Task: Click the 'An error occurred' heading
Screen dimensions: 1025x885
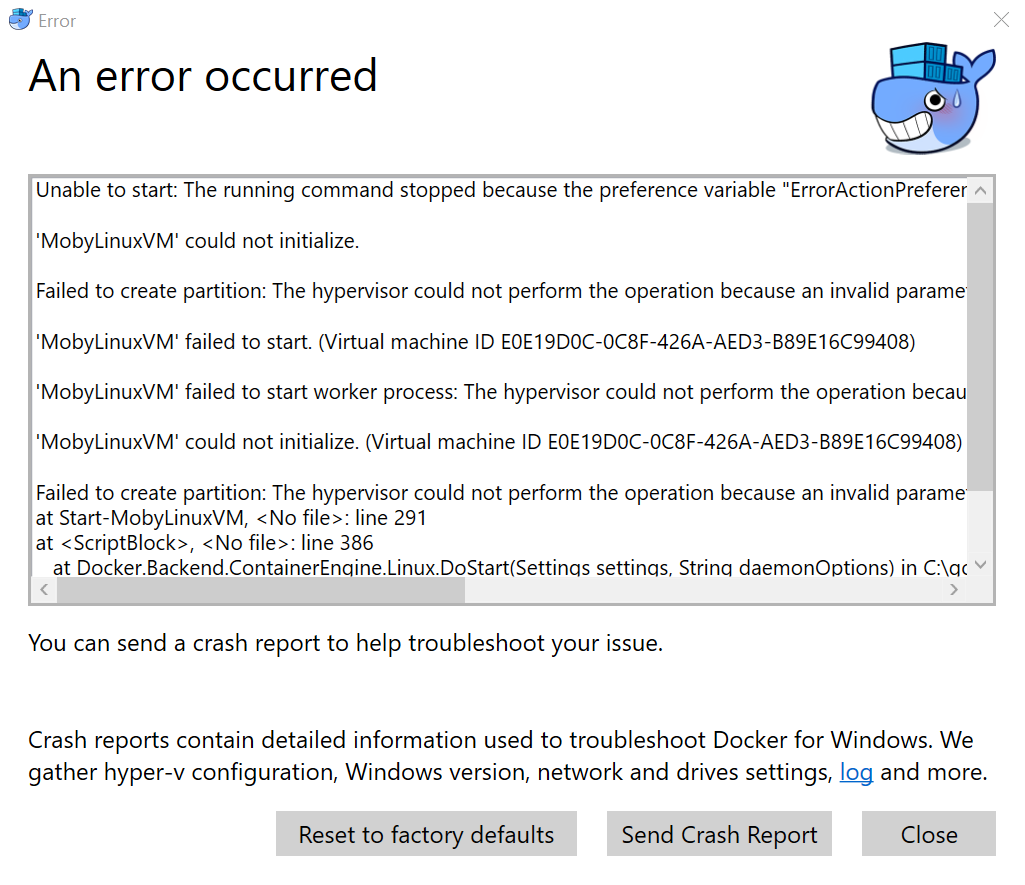Action: (x=203, y=75)
